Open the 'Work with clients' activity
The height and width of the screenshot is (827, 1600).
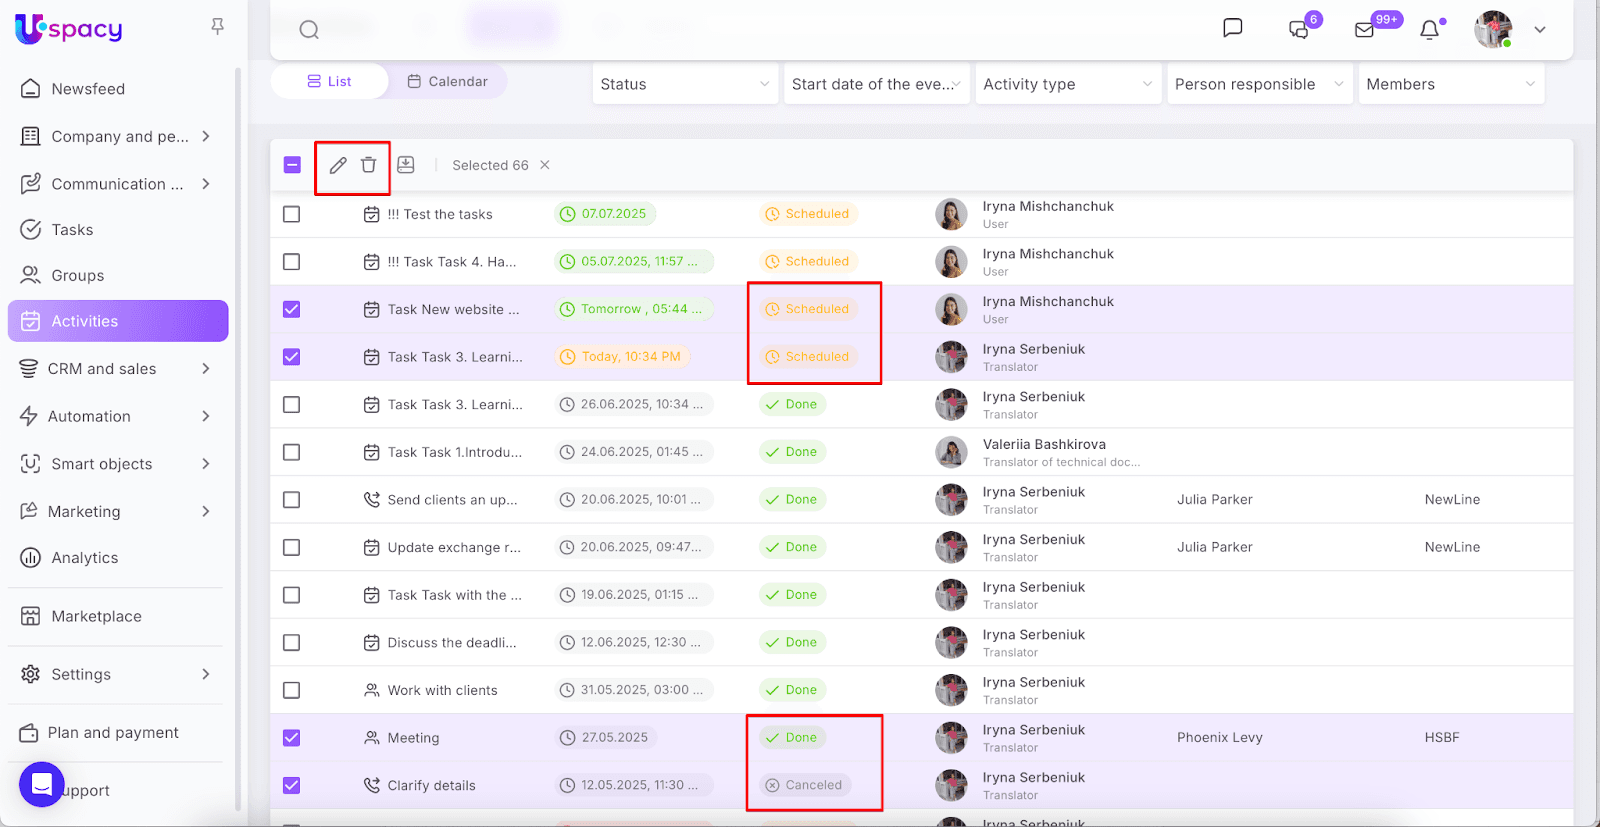442,690
